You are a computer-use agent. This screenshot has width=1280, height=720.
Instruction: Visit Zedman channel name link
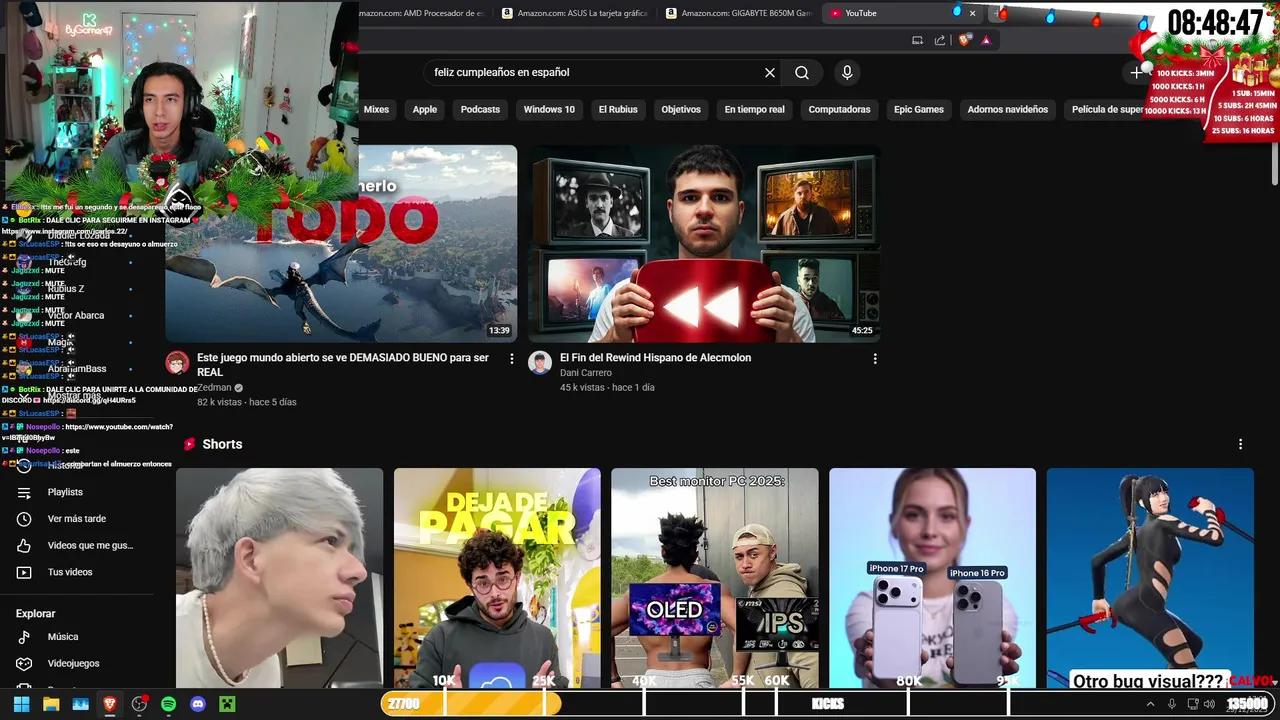pos(214,388)
